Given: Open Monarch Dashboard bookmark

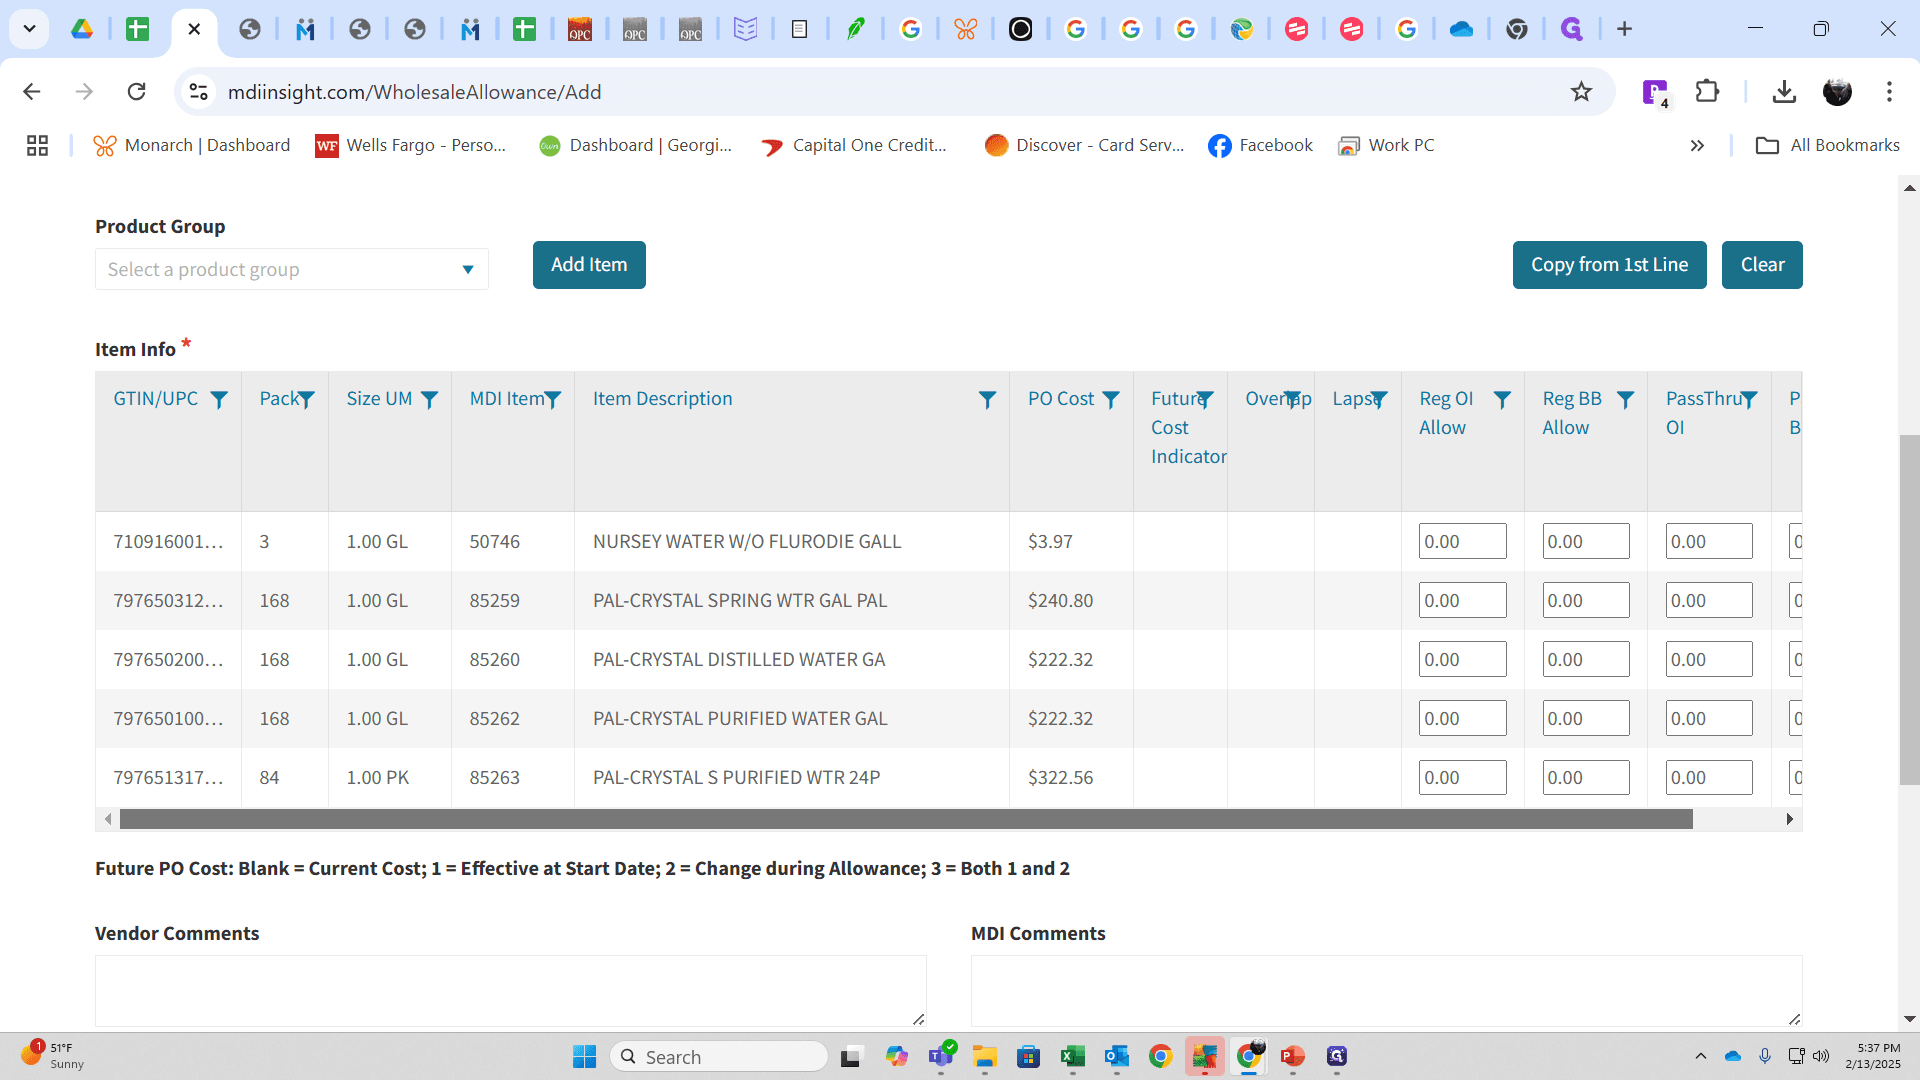Looking at the screenshot, I should [192, 146].
